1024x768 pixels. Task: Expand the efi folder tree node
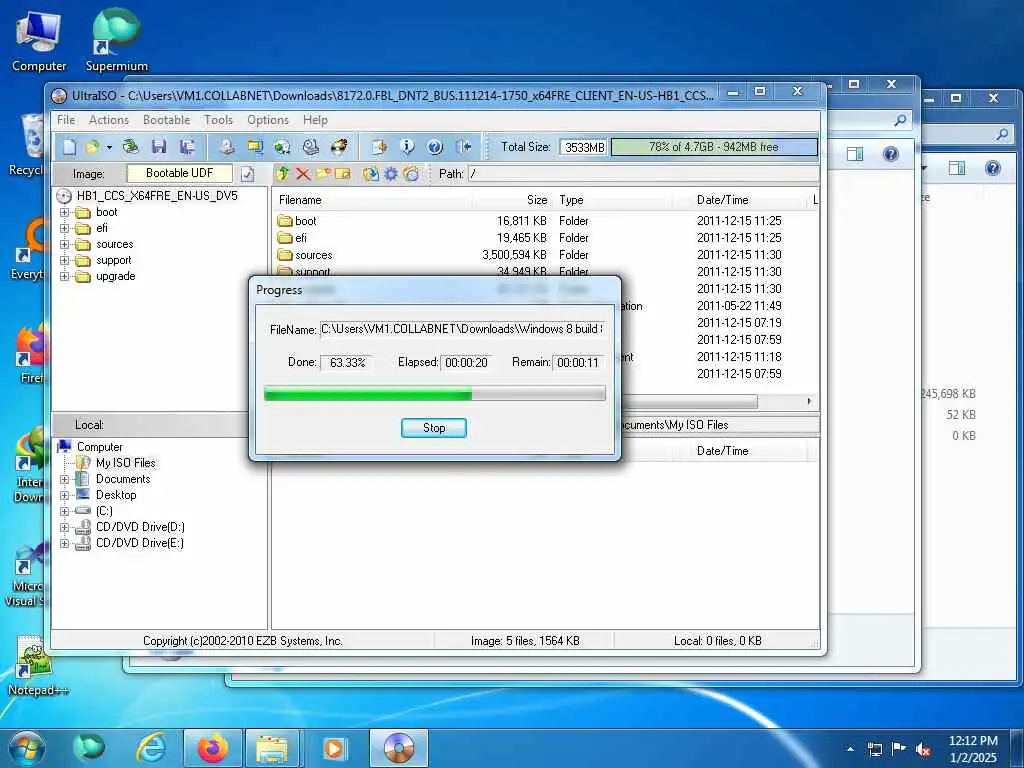64,229
